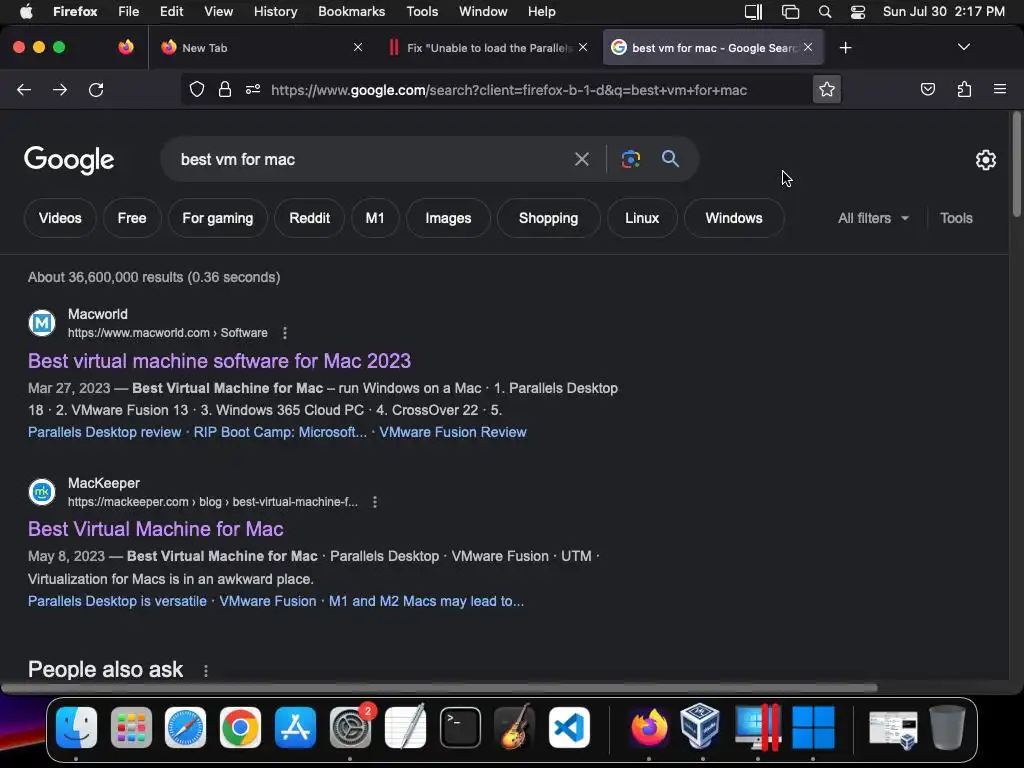This screenshot has width=1024, height=768.
Task: Open the Firefox extensions menu
Action: coord(964,89)
